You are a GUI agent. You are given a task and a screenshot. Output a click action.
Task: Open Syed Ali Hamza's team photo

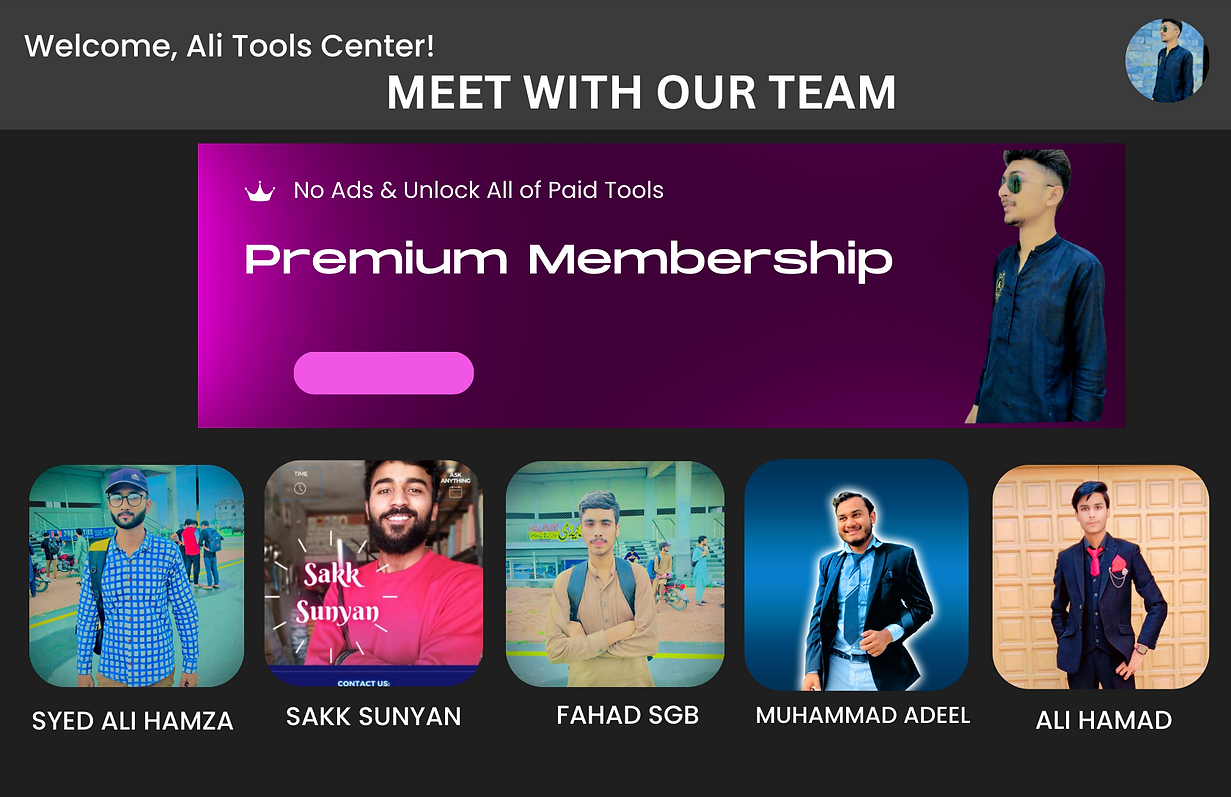[136, 576]
